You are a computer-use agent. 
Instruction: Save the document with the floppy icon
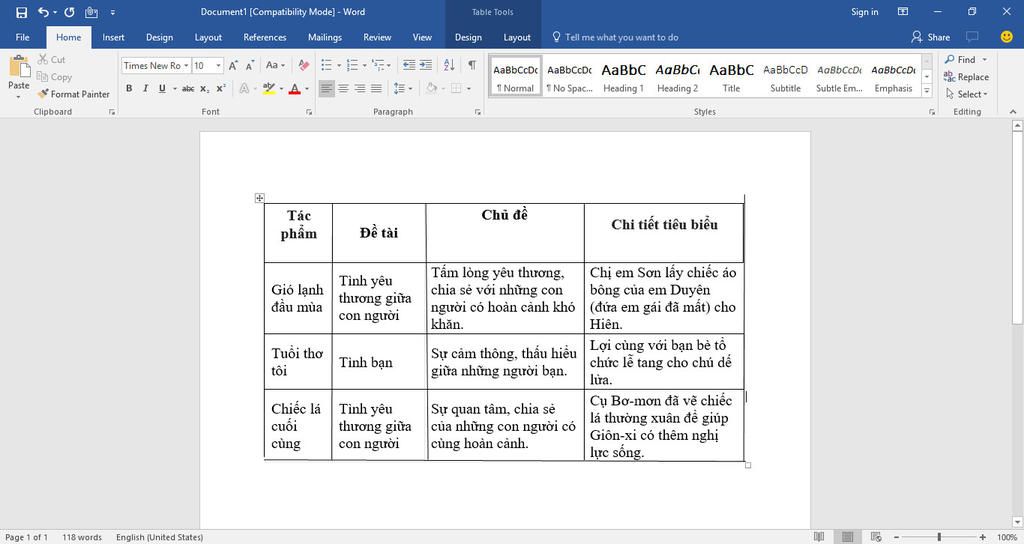point(22,12)
